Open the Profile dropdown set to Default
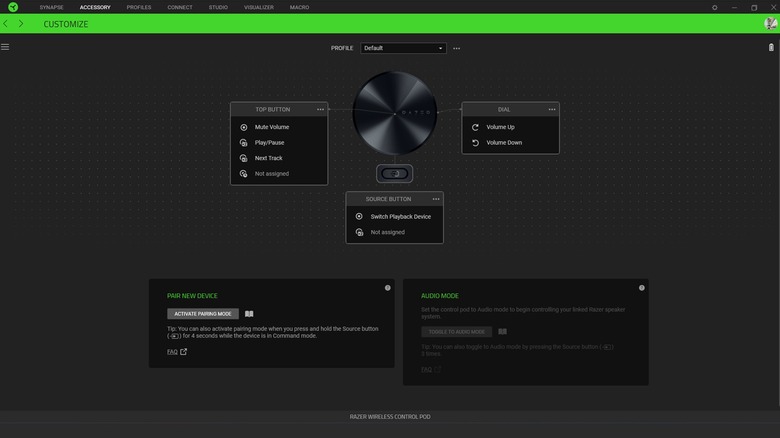Viewport: 780px width, 438px height. point(403,48)
